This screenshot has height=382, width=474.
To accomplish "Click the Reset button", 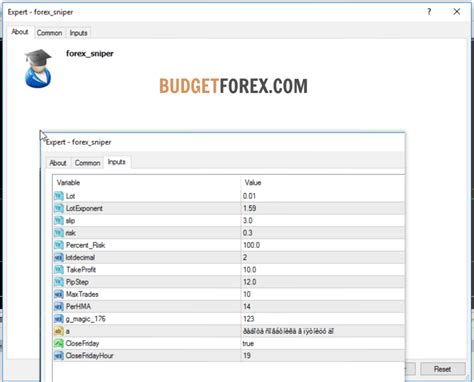I will pyautogui.click(x=442, y=369).
